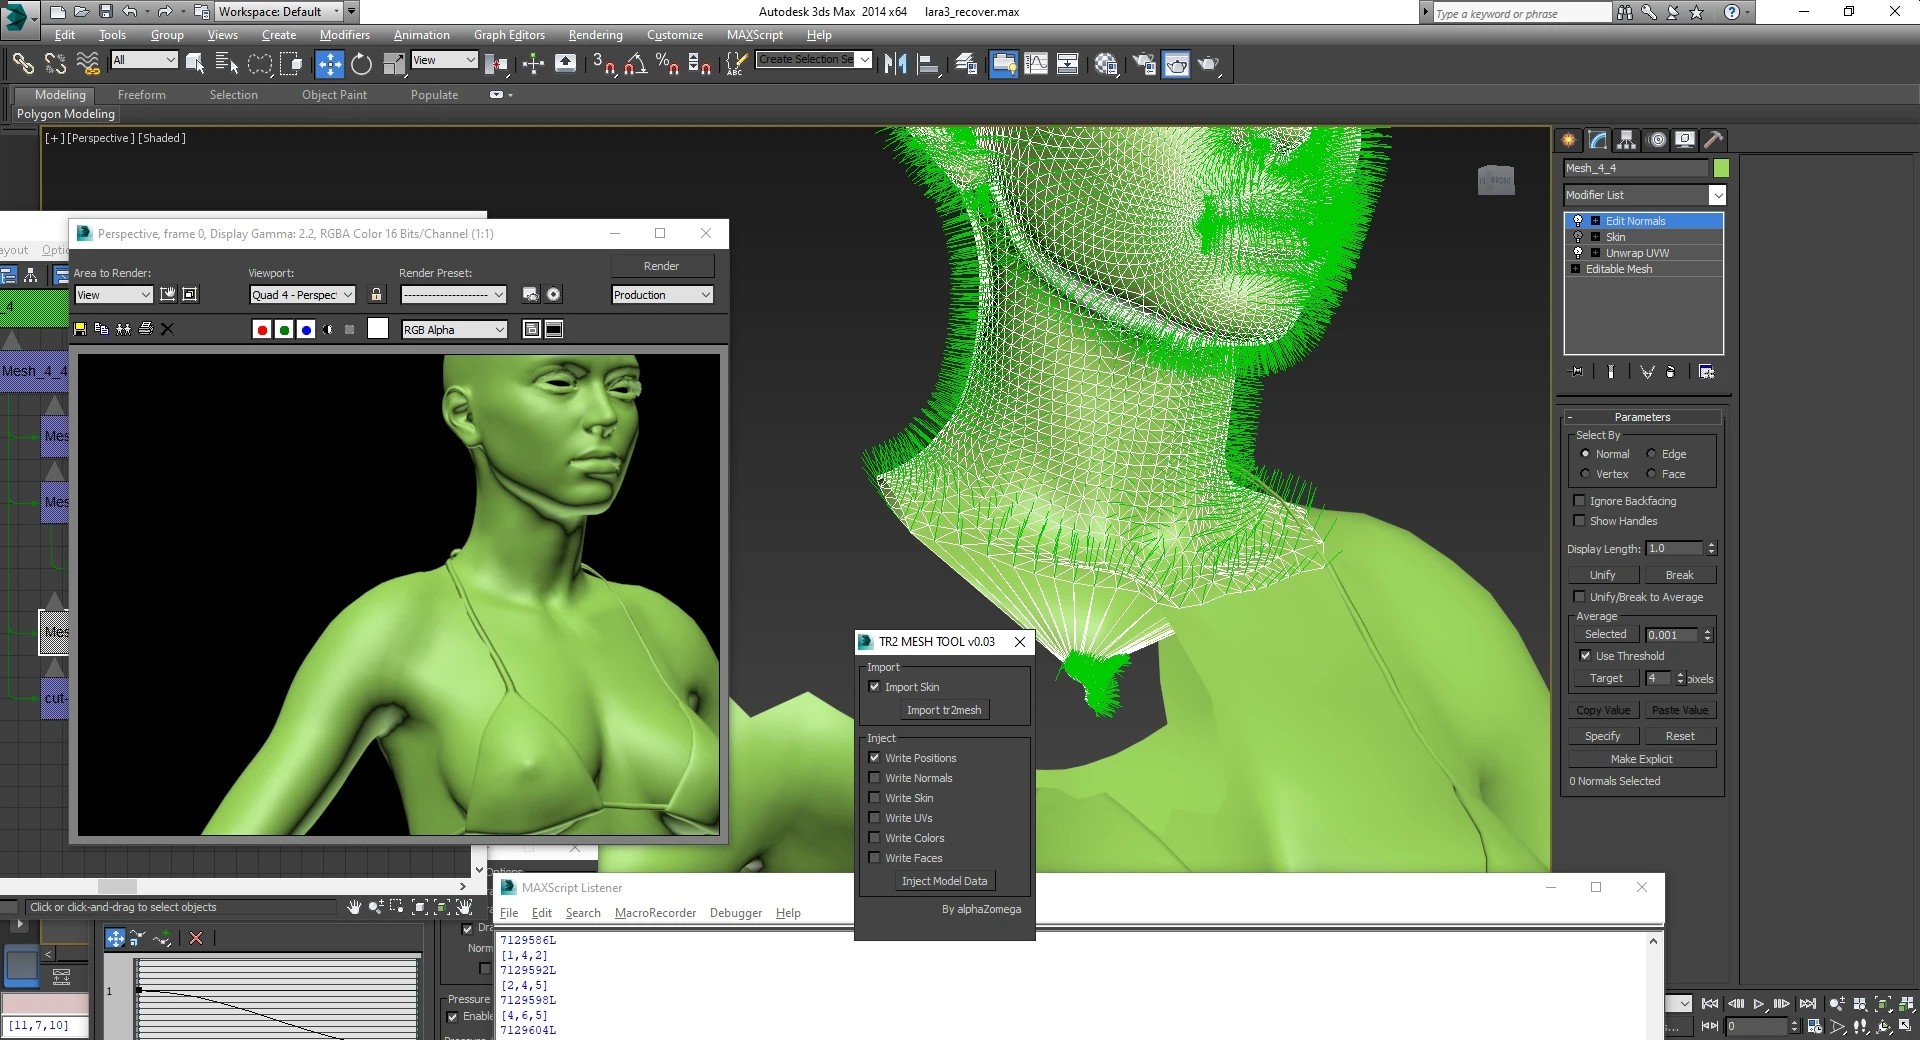Toggle the blue channel display
Viewport: 1920px width, 1040px height.
pos(306,329)
